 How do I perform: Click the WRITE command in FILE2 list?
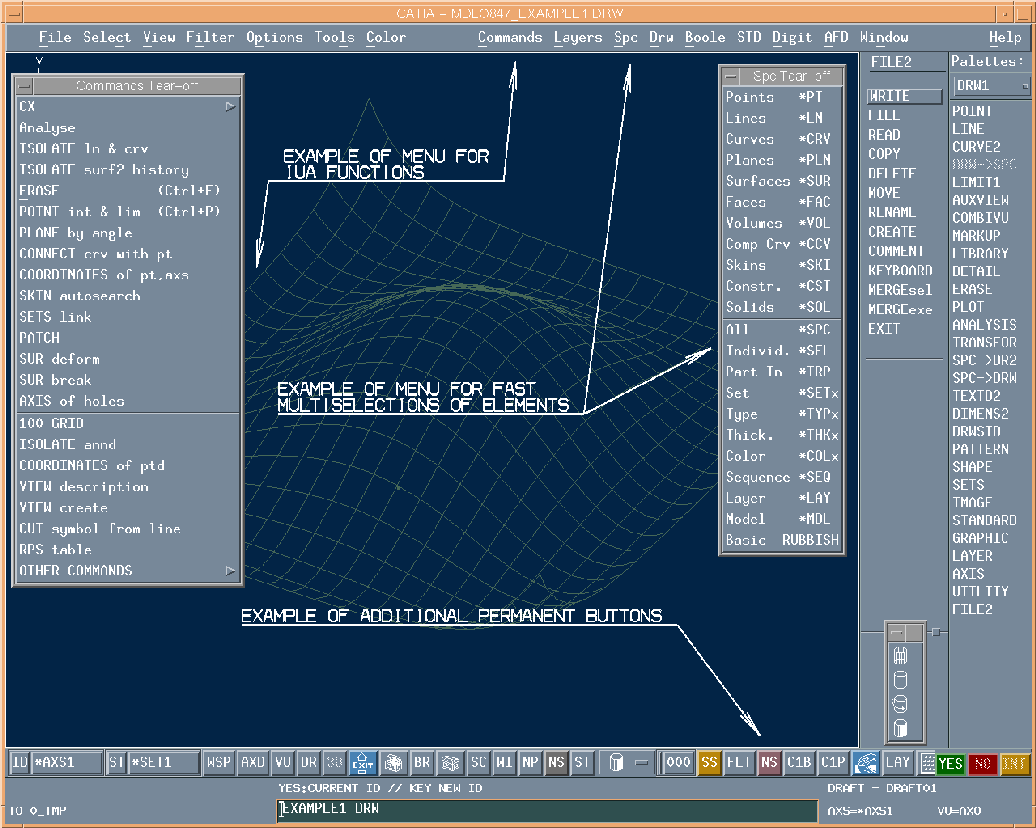pyautogui.click(x=904, y=96)
